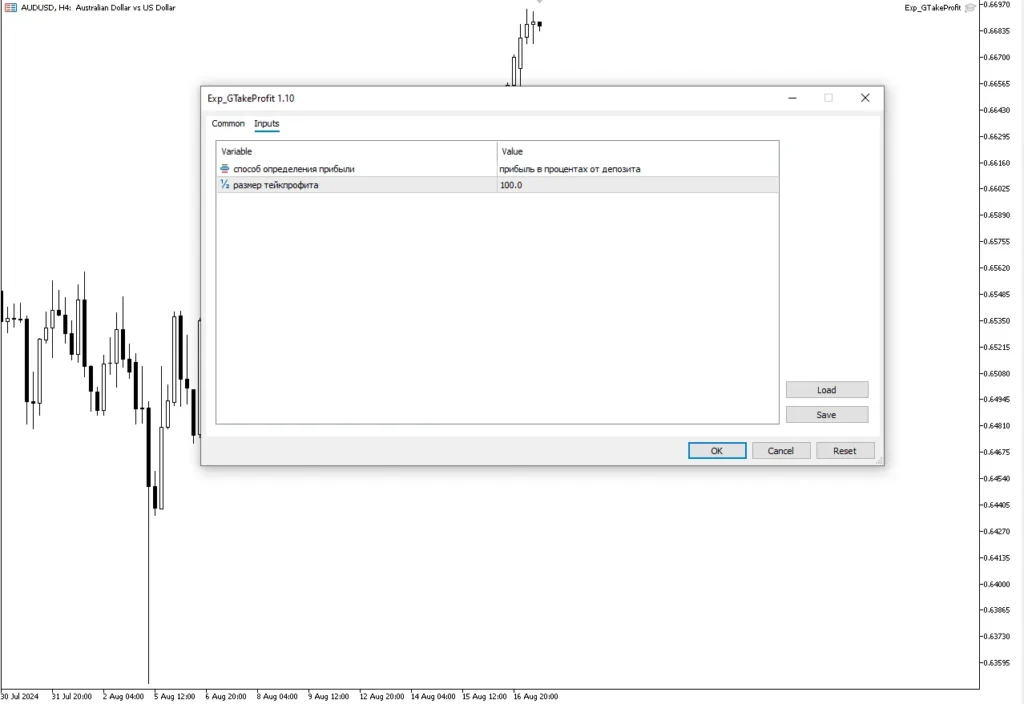The image size is (1024, 704).
Task: Save input parameters with Save button
Action: (x=827, y=415)
